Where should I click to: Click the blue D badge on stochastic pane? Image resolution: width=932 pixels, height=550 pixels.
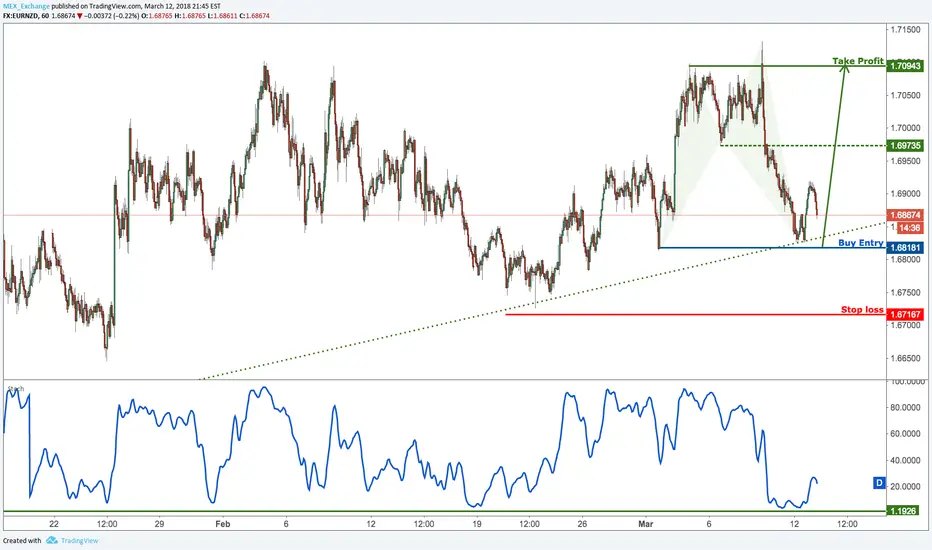pyautogui.click(x=879, y=483)
